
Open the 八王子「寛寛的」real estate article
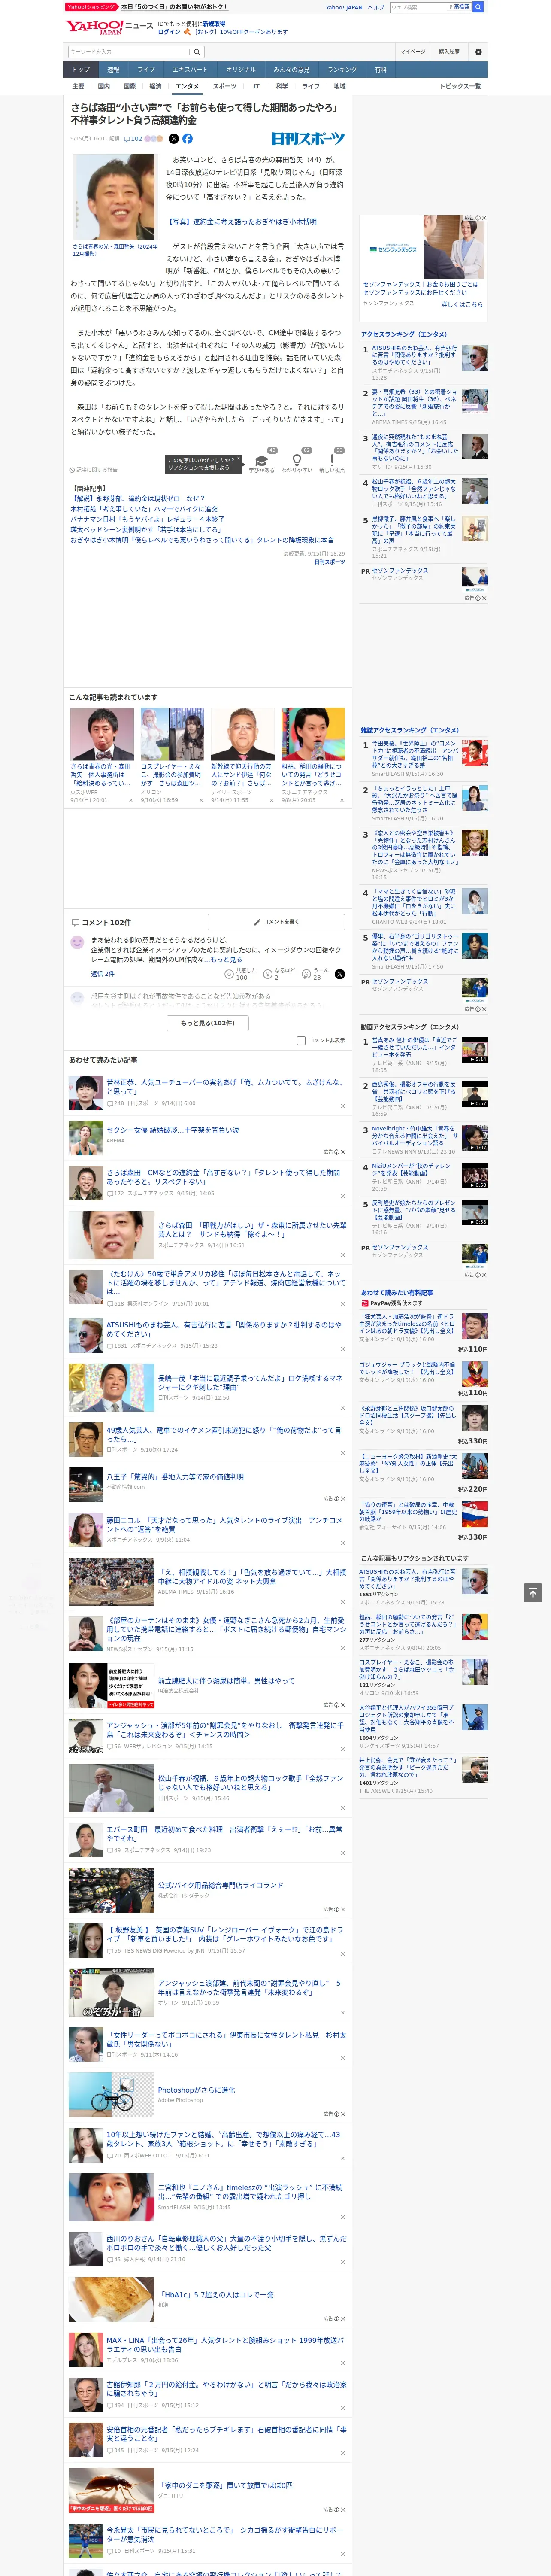[175, 1476]
